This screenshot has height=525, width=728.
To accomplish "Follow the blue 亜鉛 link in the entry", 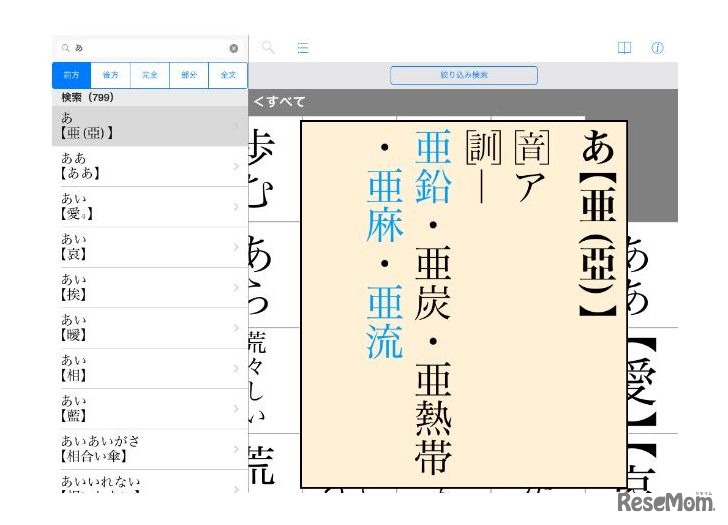I will coord(433,166).
